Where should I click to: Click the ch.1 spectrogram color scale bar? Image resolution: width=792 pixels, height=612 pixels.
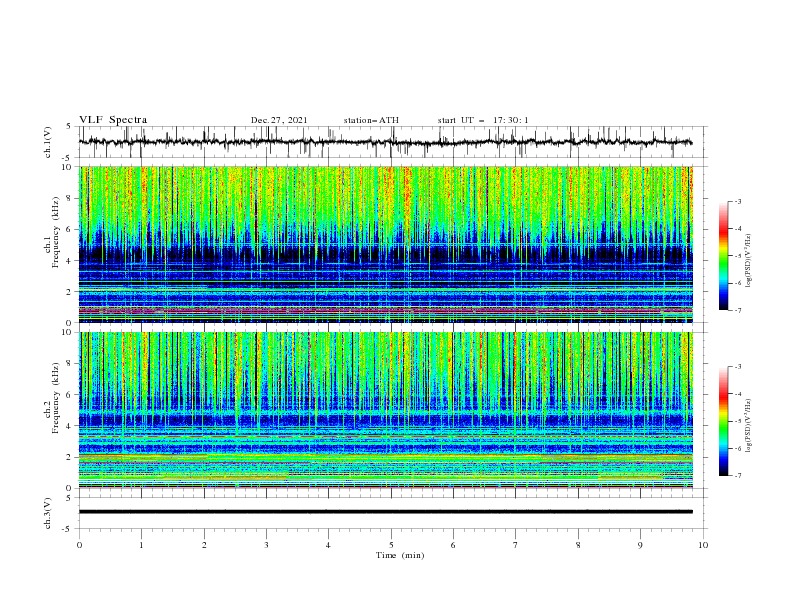click(724, 256)
